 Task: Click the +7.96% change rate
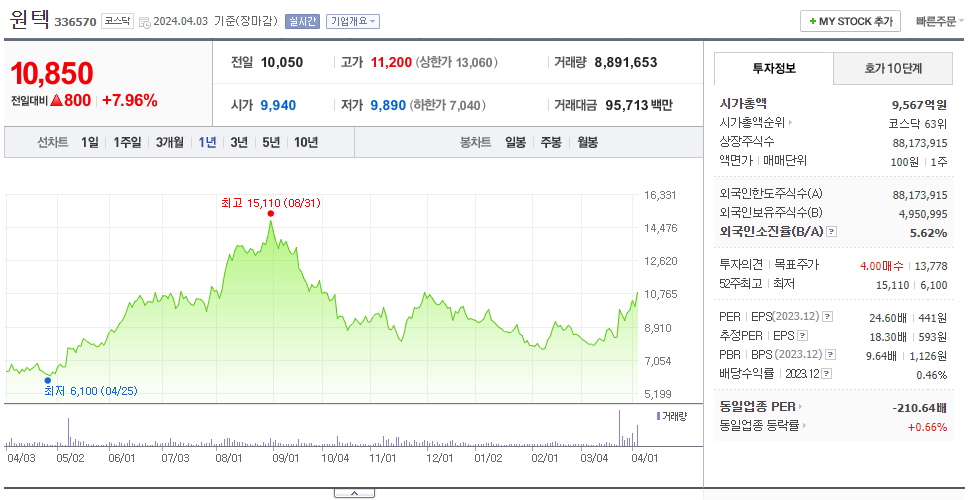[130, 101]
